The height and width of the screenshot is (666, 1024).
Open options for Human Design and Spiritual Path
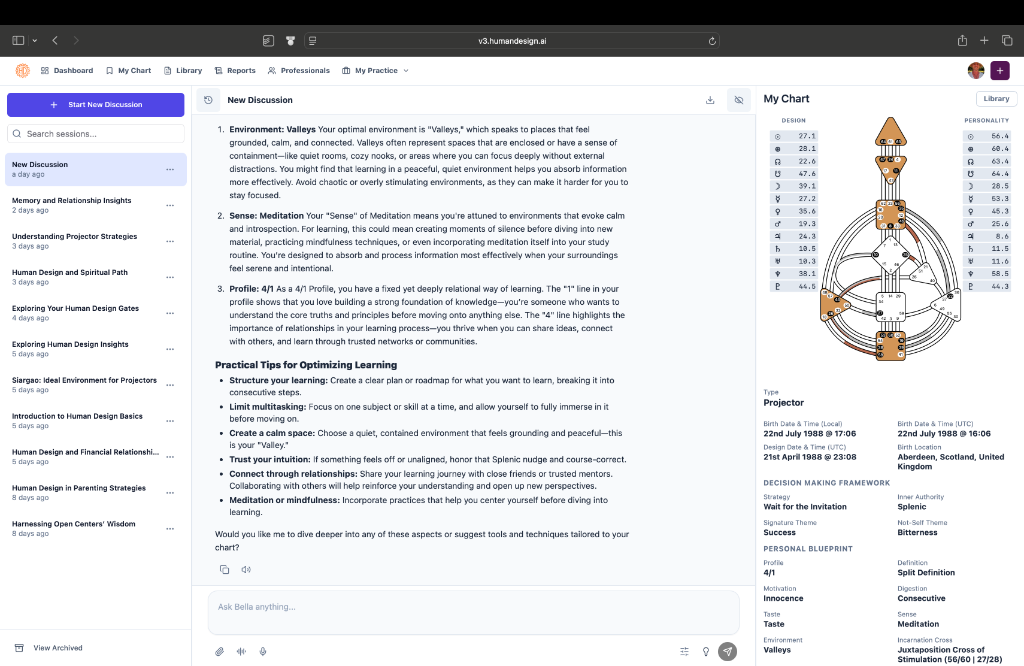(170, 277)
